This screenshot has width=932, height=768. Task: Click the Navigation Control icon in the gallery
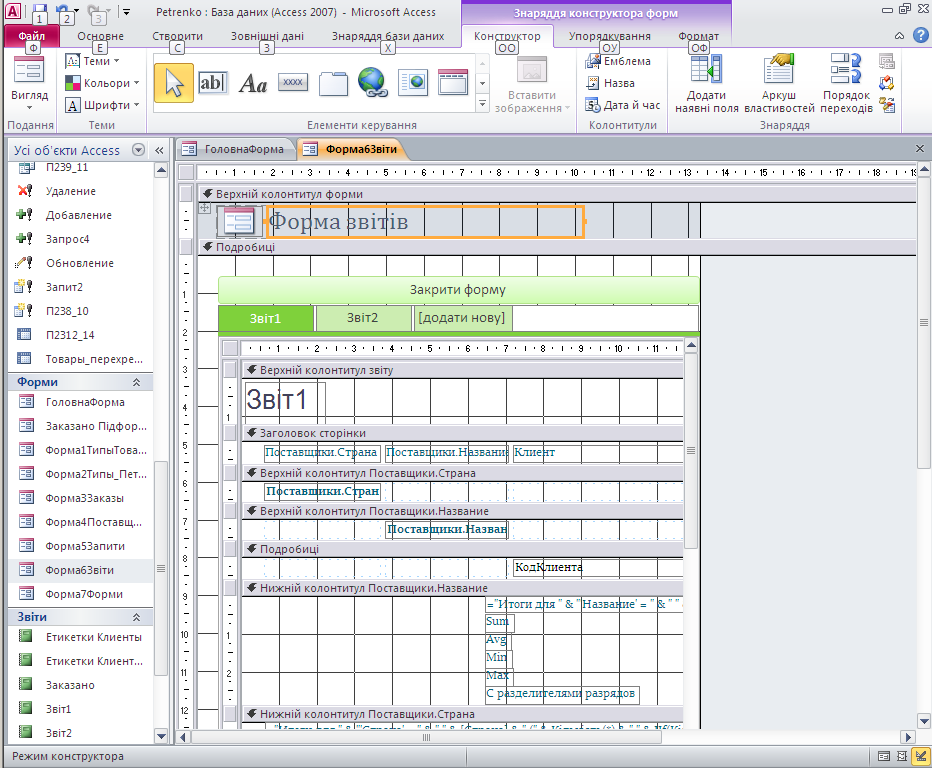[x=453, y=83]
